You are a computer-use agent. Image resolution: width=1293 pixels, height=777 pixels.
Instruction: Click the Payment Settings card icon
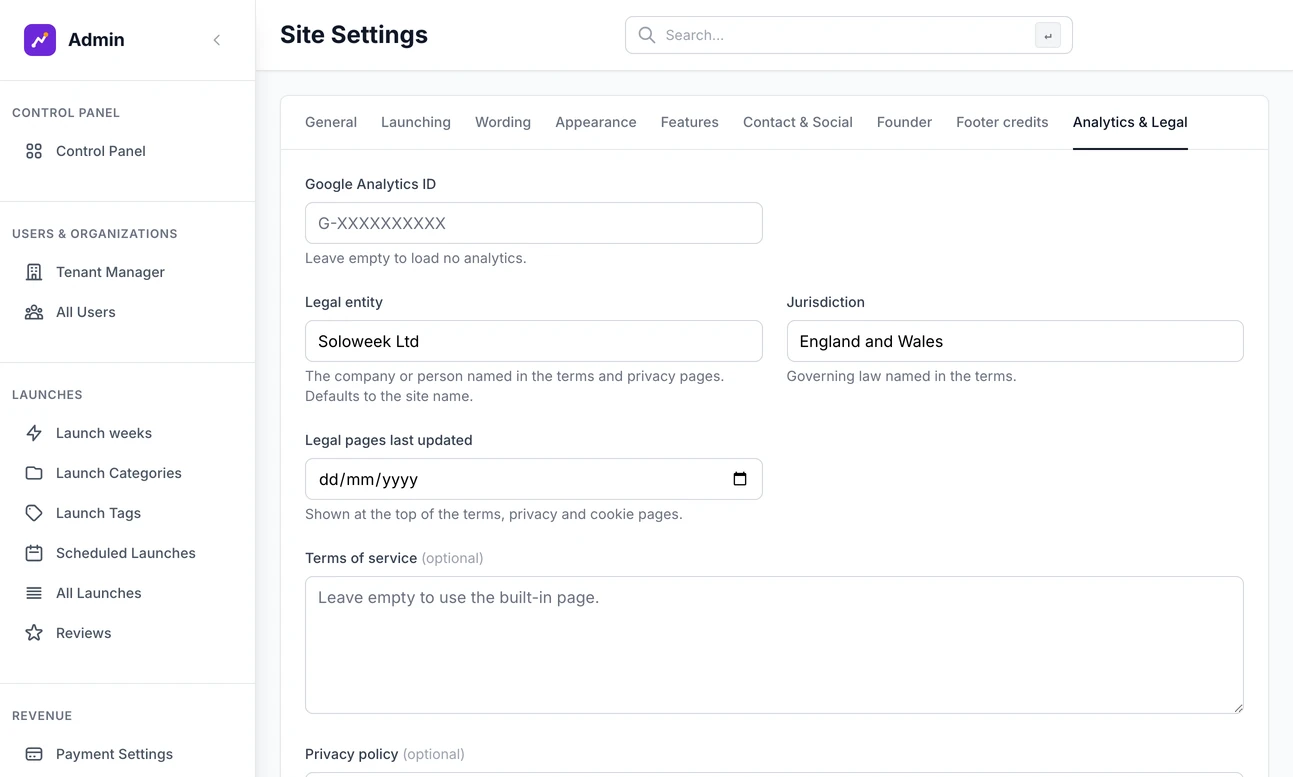(x=34, y=754)
